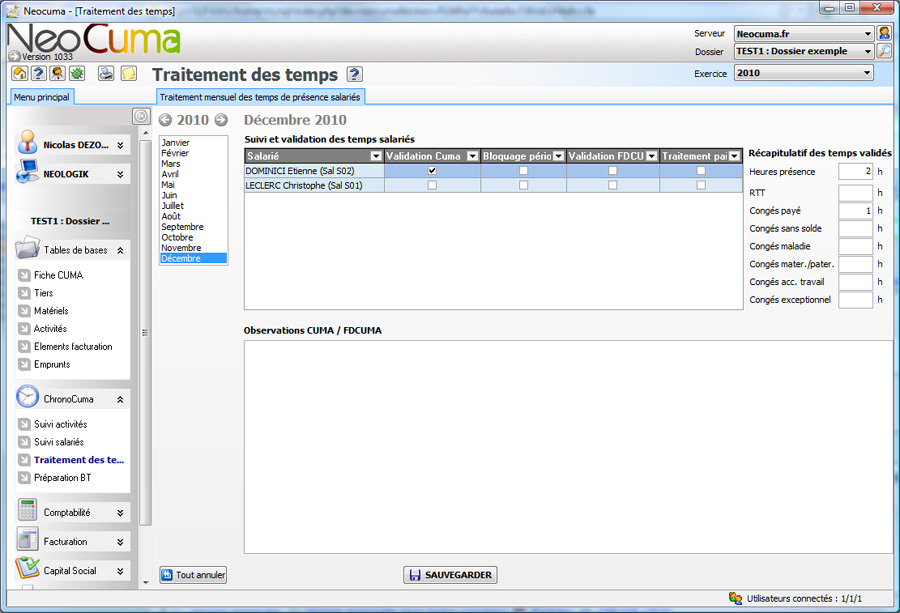Select the LECLERC Christophe (Sal S01) row
Image resolution: width=900 pixels, height=613 pixels.
click(493, 185)
